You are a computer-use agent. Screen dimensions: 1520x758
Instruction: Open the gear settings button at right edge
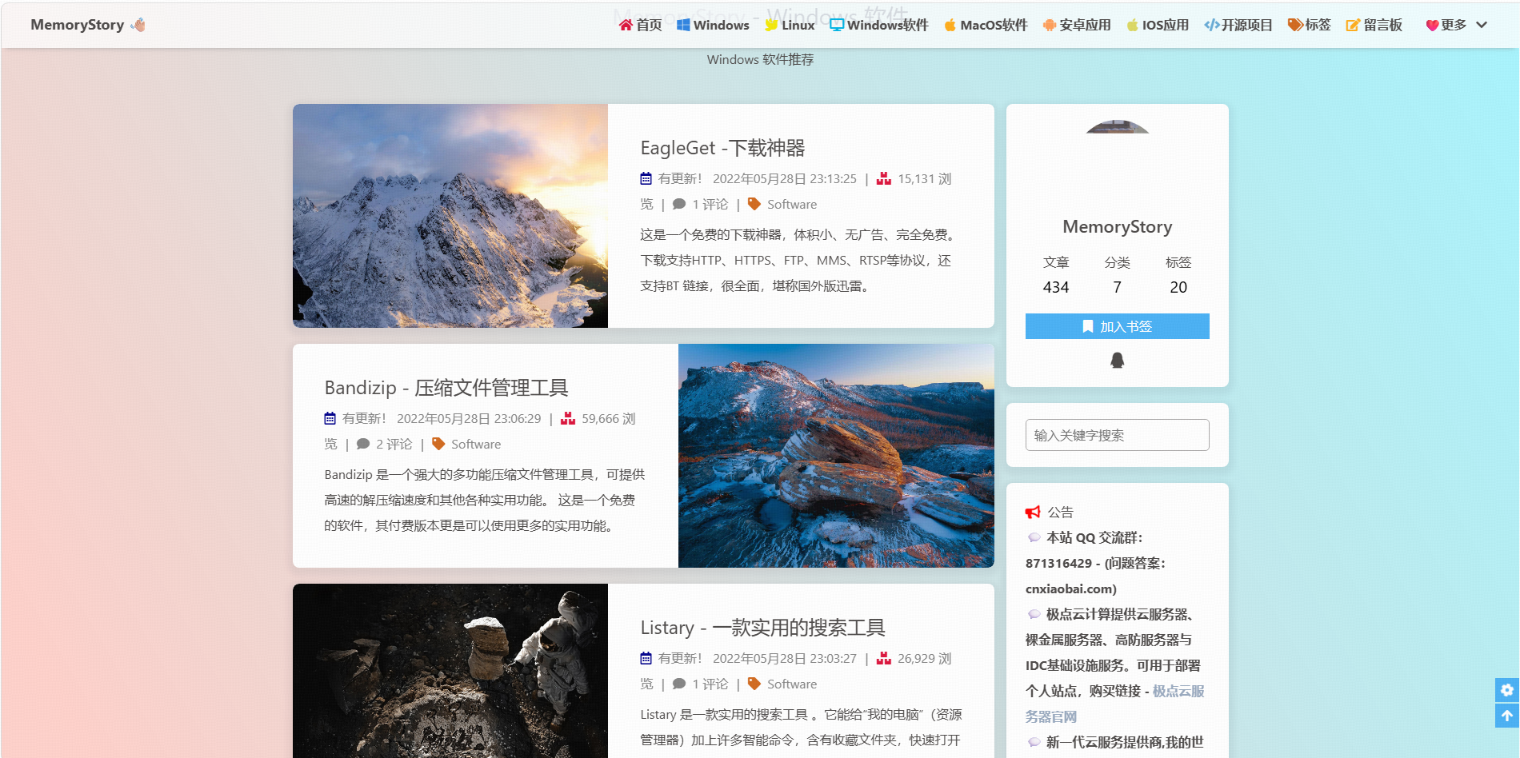(1507, 690)
